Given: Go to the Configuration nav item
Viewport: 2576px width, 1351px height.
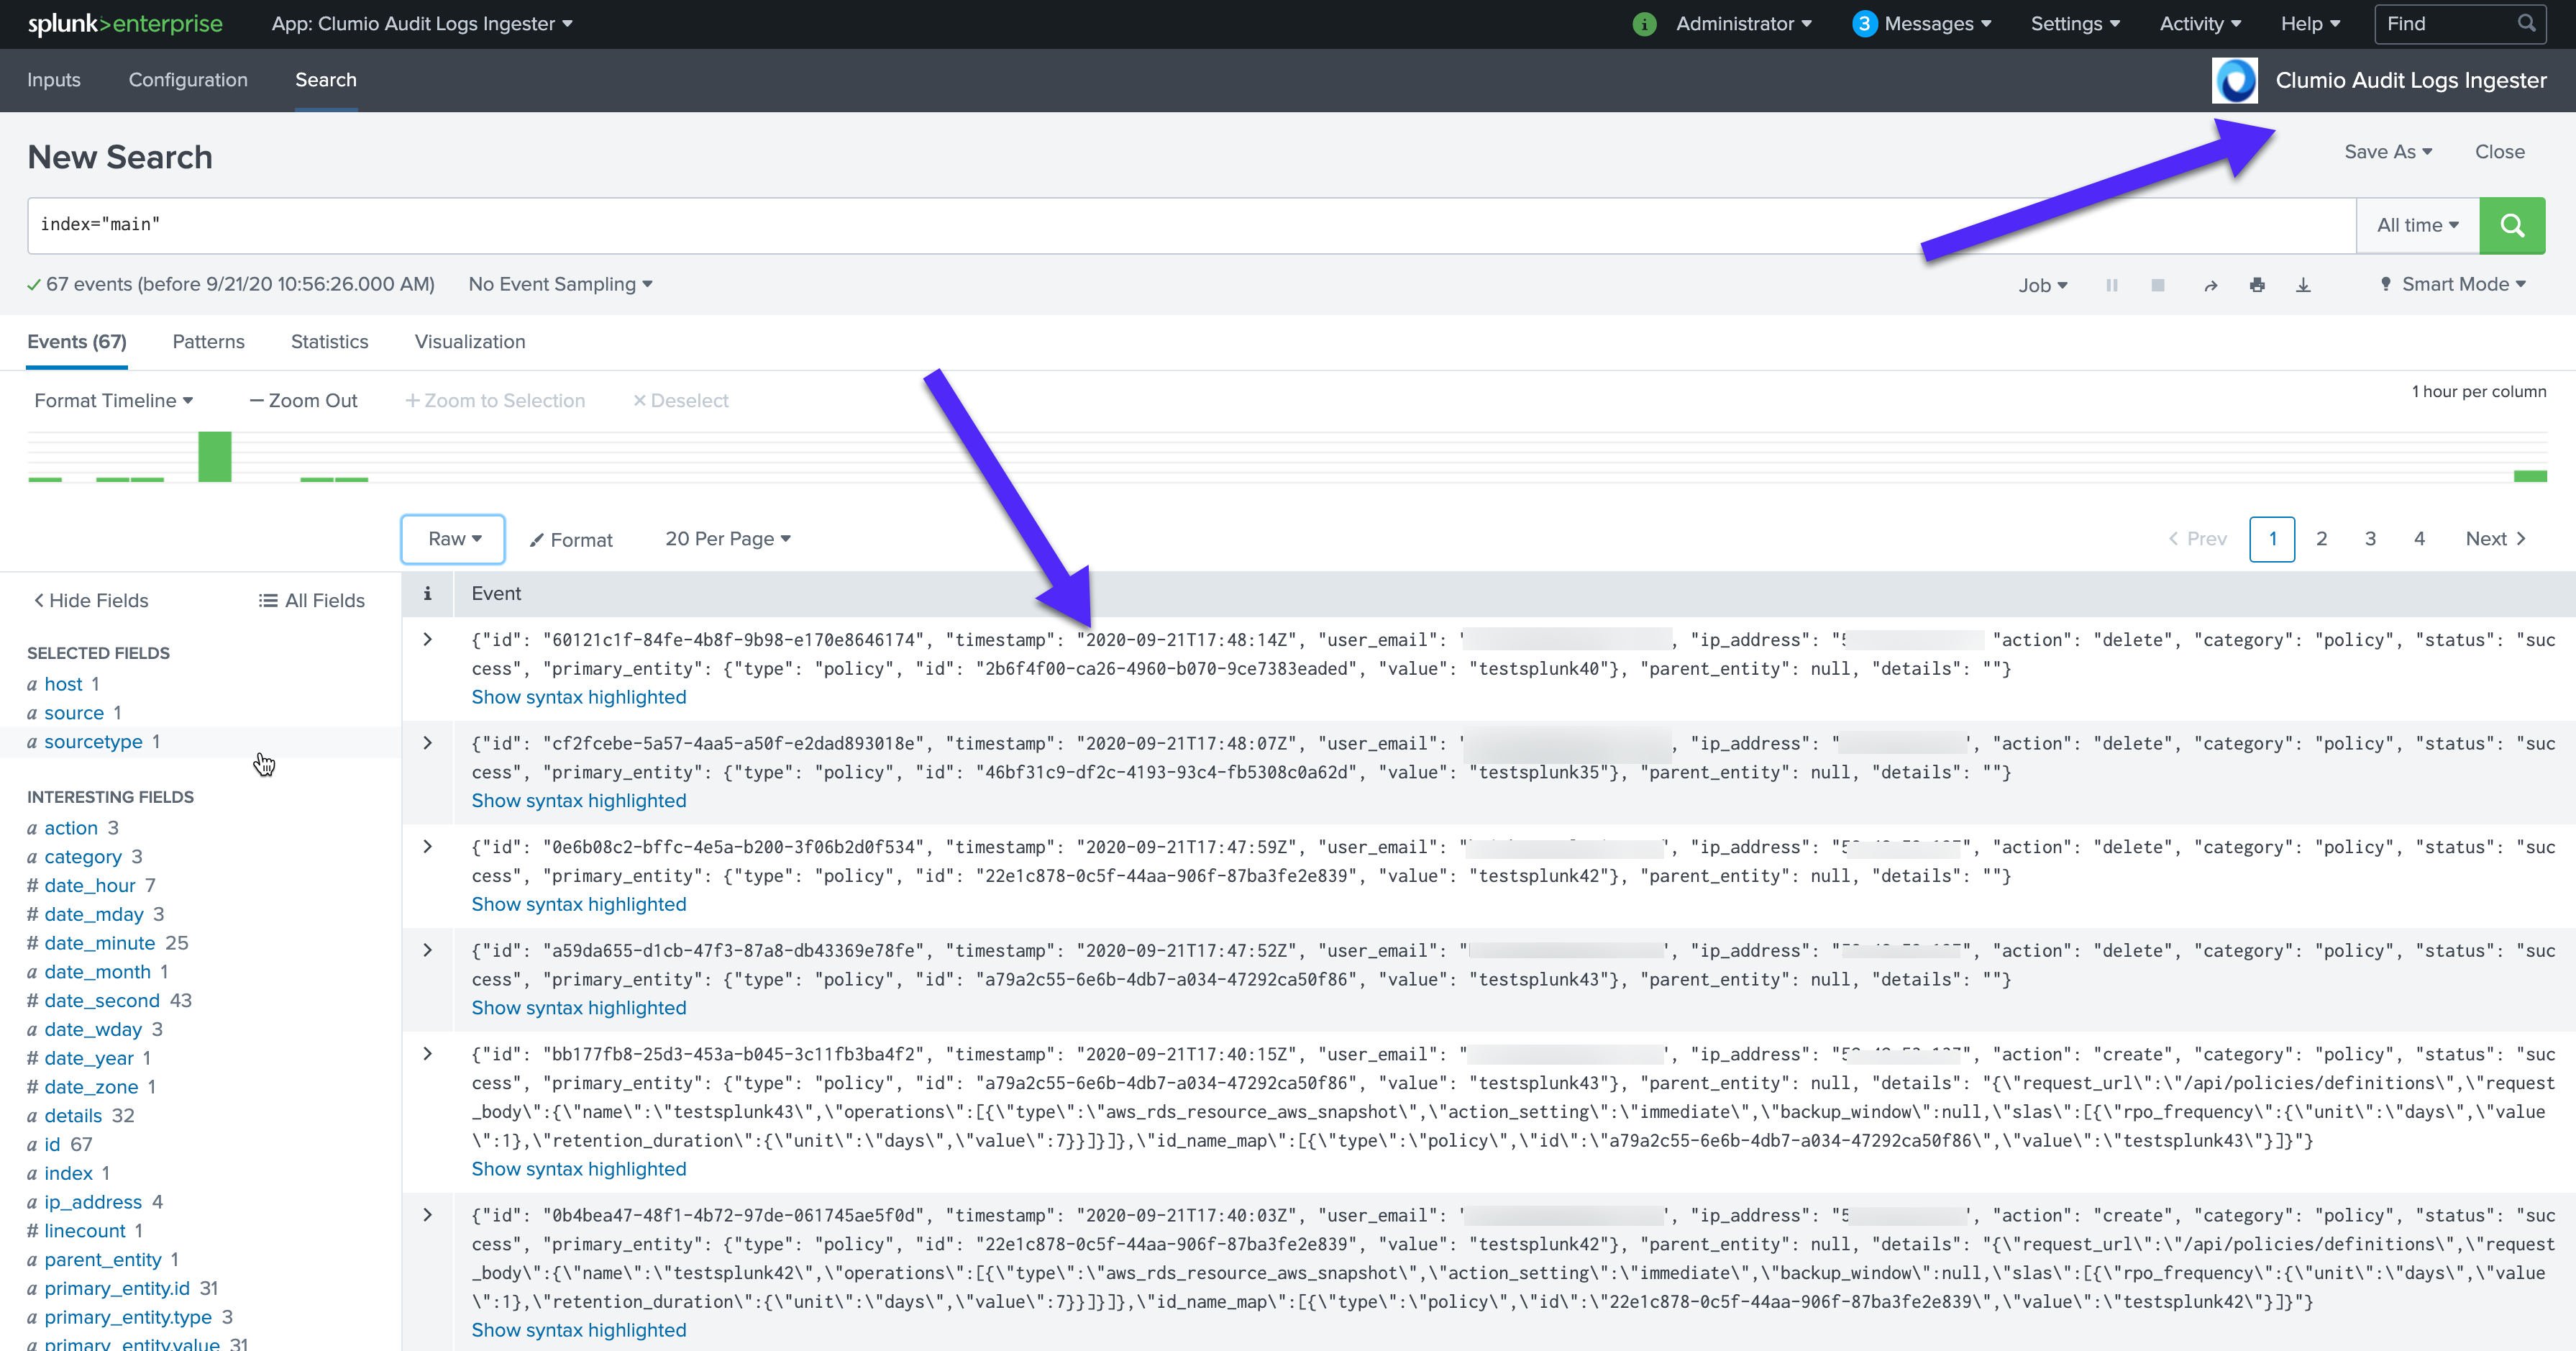Looking at the screenshot, I should [188, 80].
